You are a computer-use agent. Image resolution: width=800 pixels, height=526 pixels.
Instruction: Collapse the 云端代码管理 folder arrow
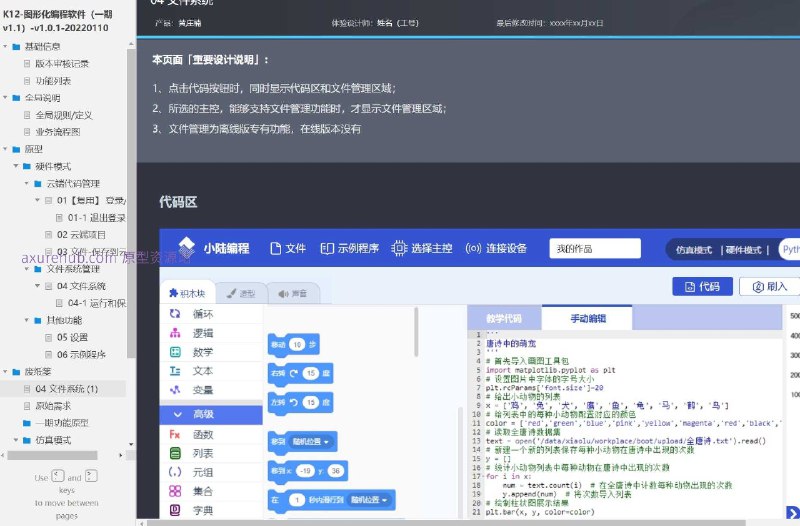tap(27, 183)
